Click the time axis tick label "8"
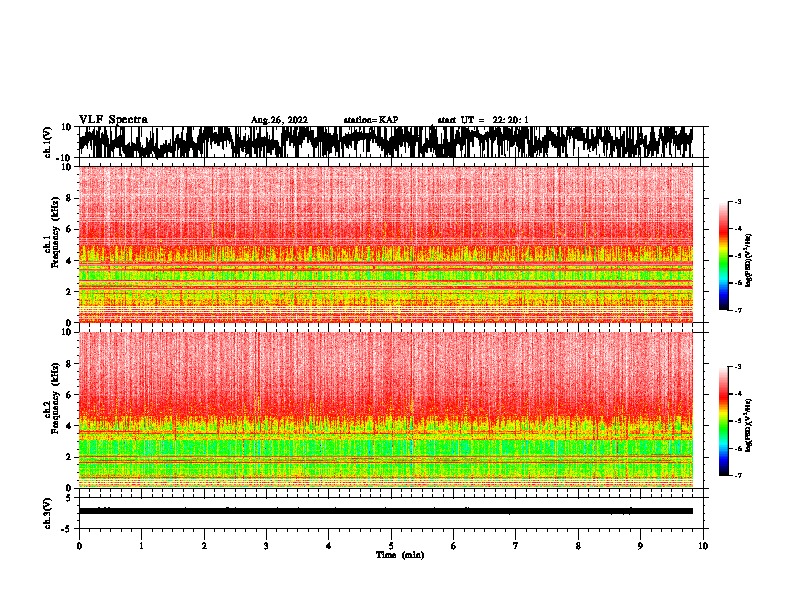This screenshot has height=612, width=792. click(x=578, y=546)
